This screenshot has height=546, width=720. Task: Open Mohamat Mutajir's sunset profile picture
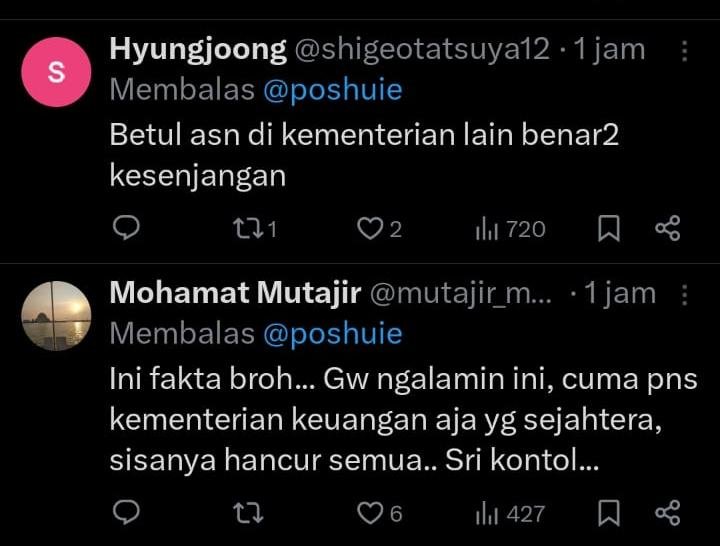tap(56, 315)
